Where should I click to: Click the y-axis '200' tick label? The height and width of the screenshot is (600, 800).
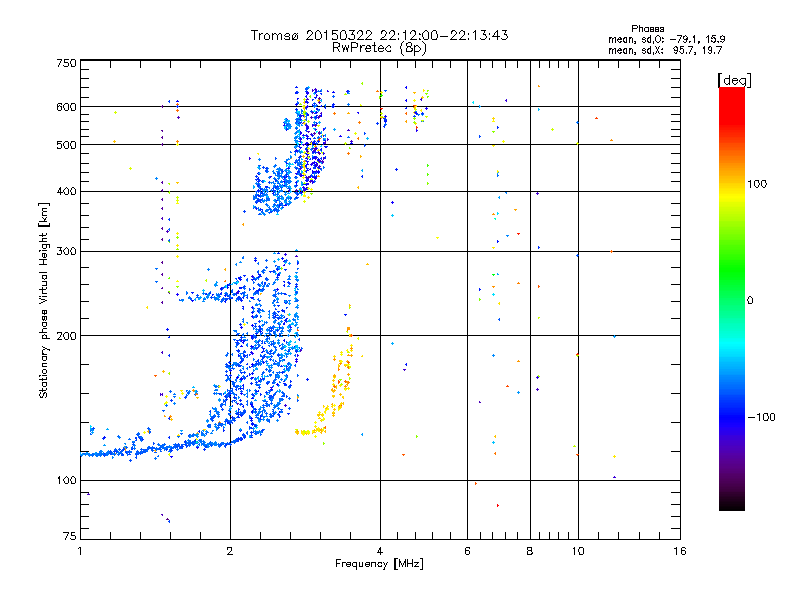66,336
